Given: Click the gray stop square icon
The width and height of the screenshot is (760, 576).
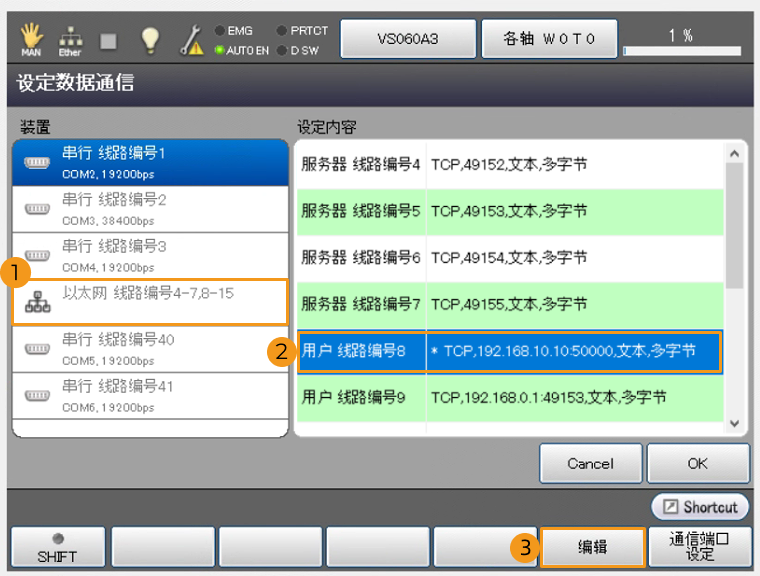Looking at the screenshot, I should (x=108, y=41).
